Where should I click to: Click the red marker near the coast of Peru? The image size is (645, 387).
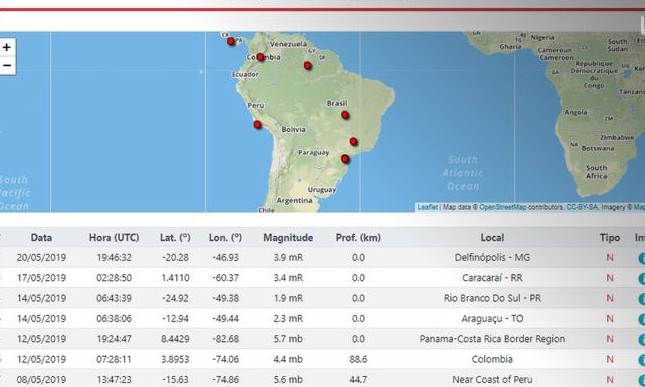point(258,124)
